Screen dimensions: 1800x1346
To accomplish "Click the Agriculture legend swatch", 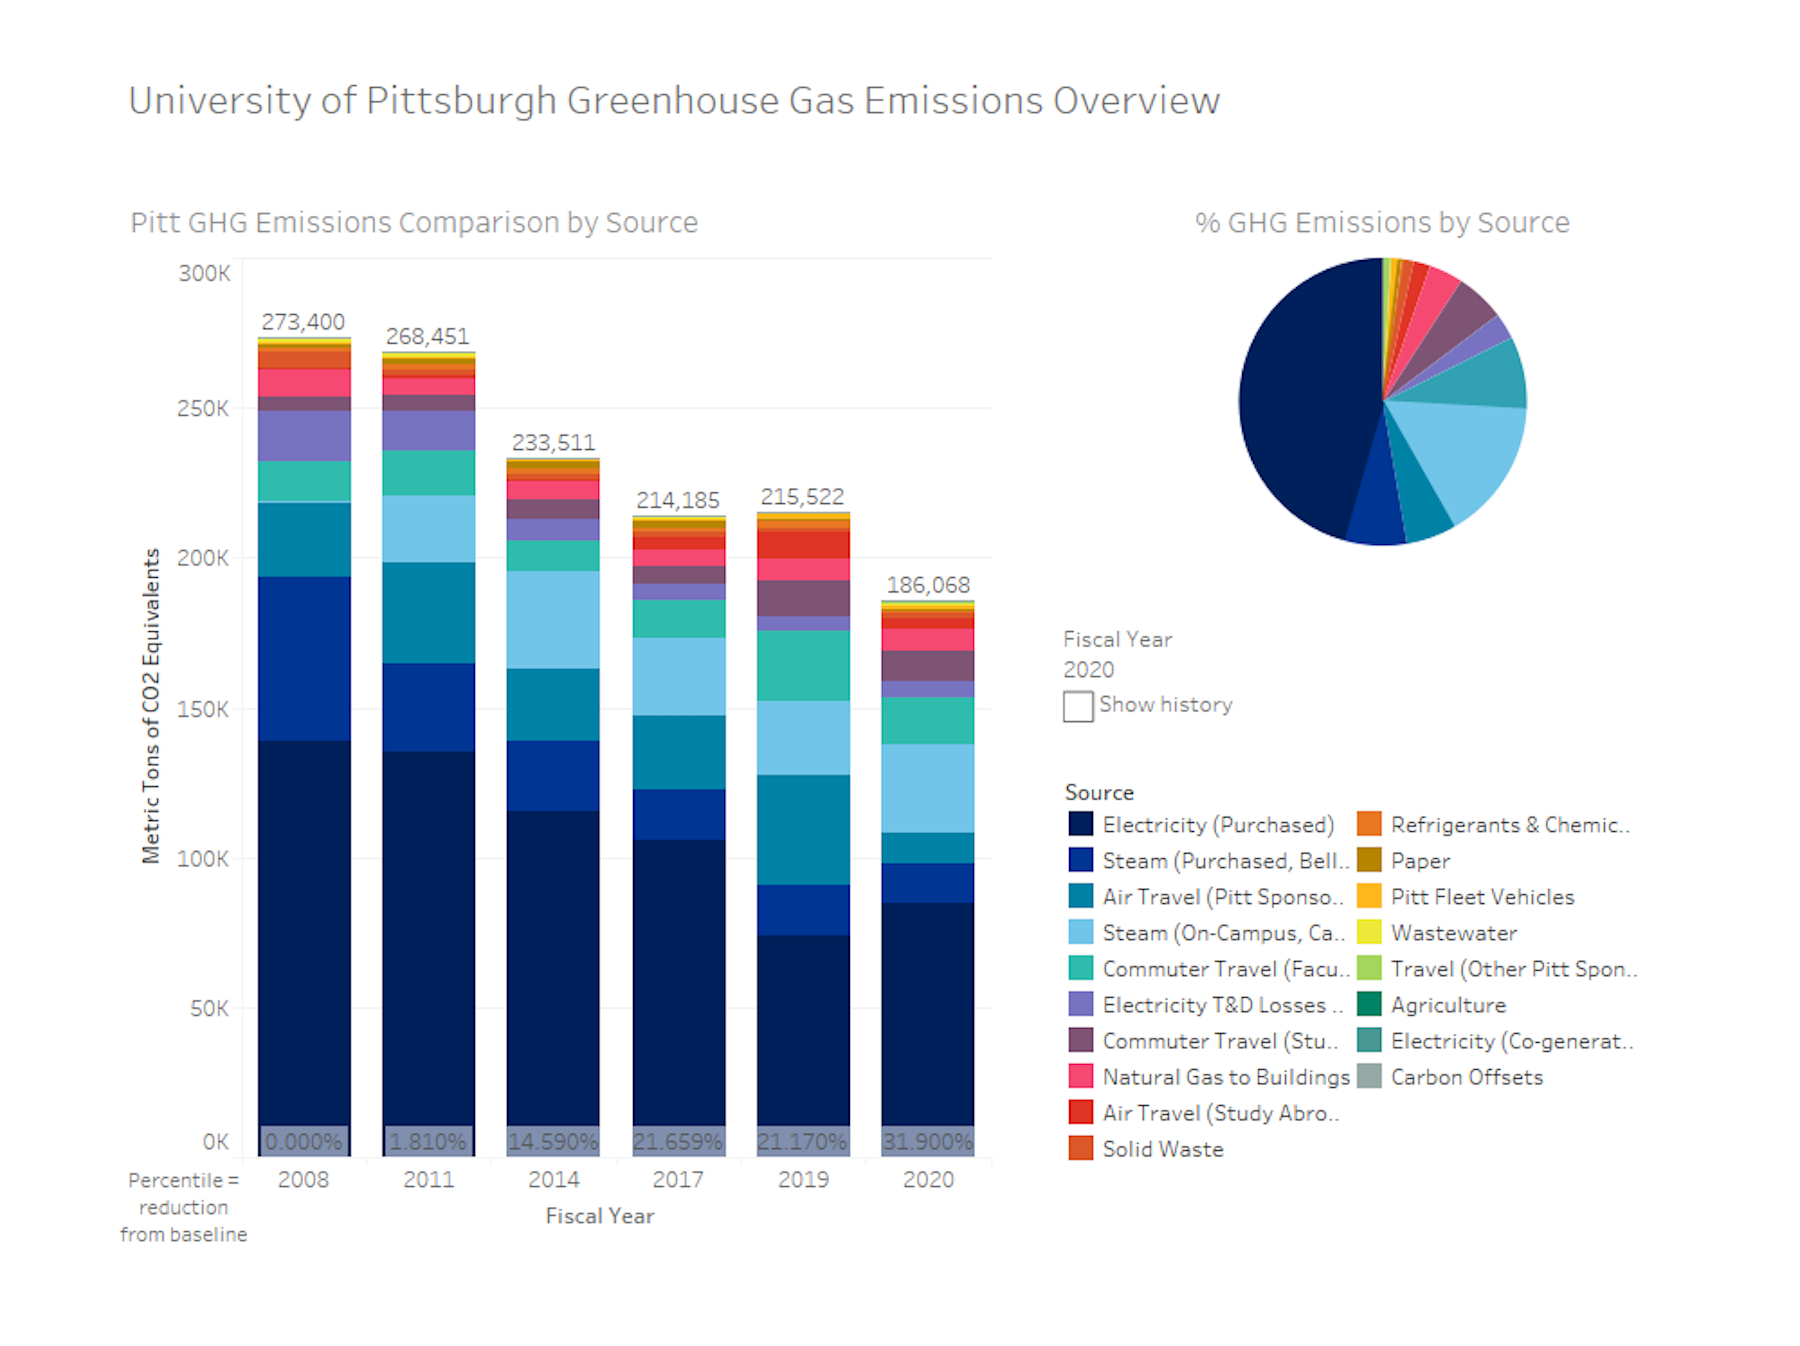I will 1369,1004.
